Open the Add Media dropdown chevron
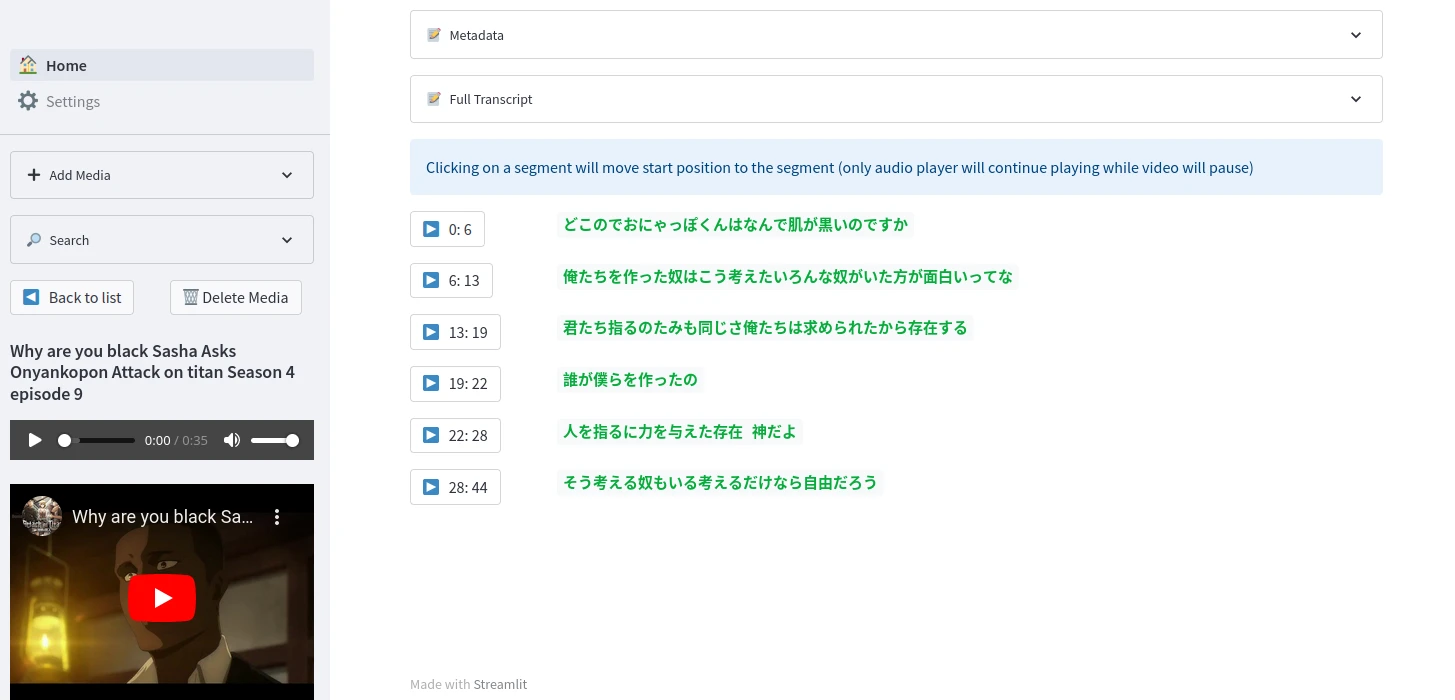The width and height of the screenshot is (1455, 700). click(287, 175)
